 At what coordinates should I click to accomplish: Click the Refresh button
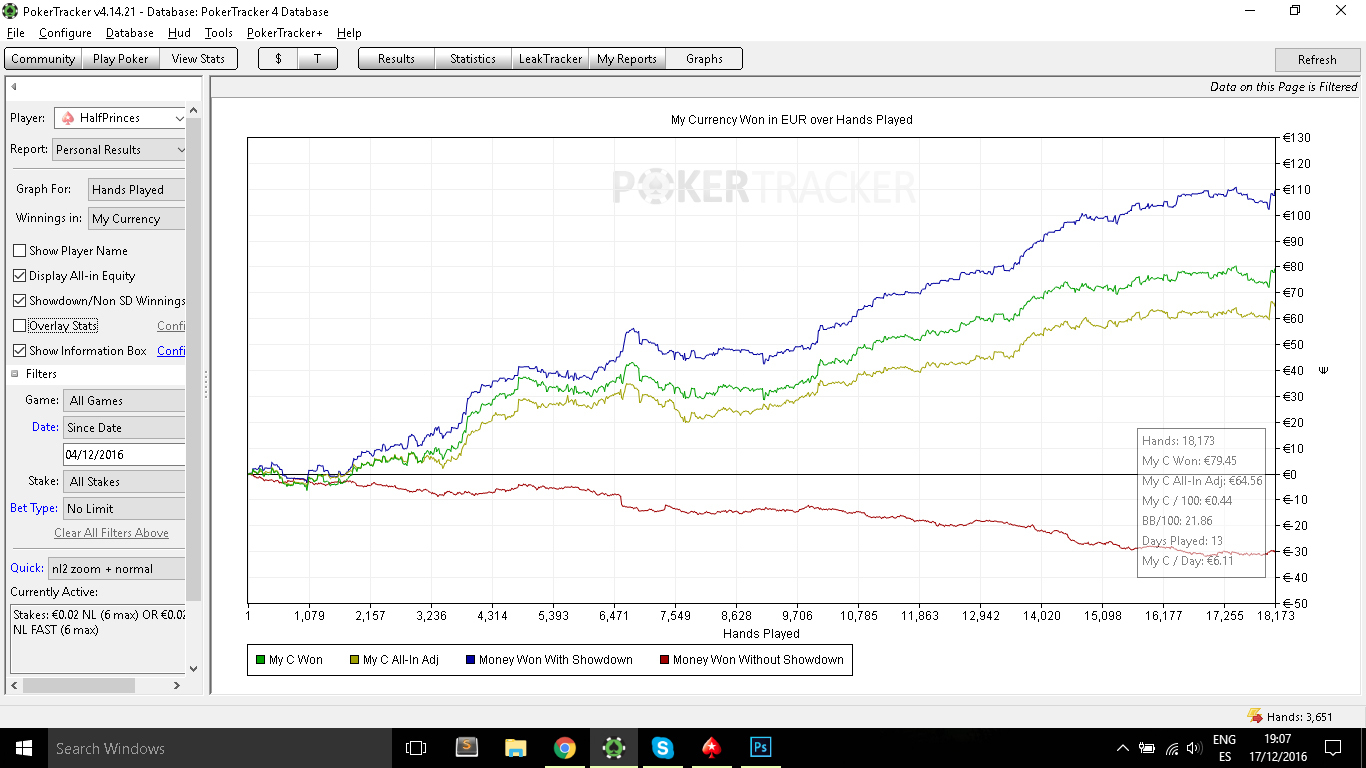(x=1317, y=60)
